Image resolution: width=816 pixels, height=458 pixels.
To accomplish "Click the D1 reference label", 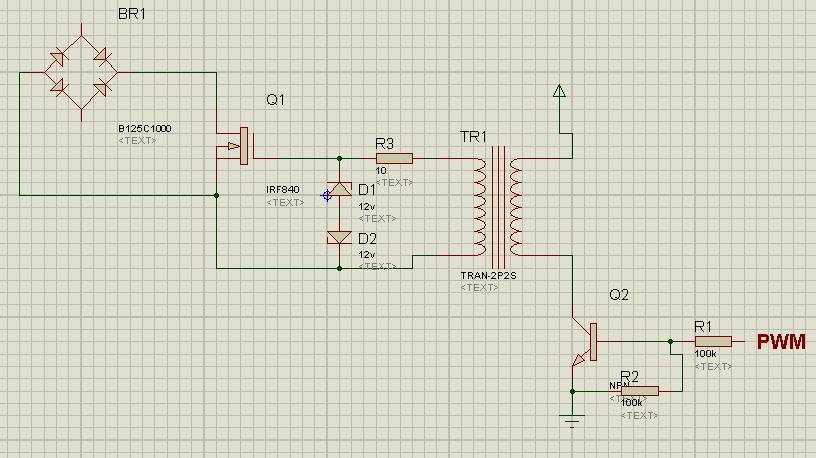I will click(x=367, y=190).
